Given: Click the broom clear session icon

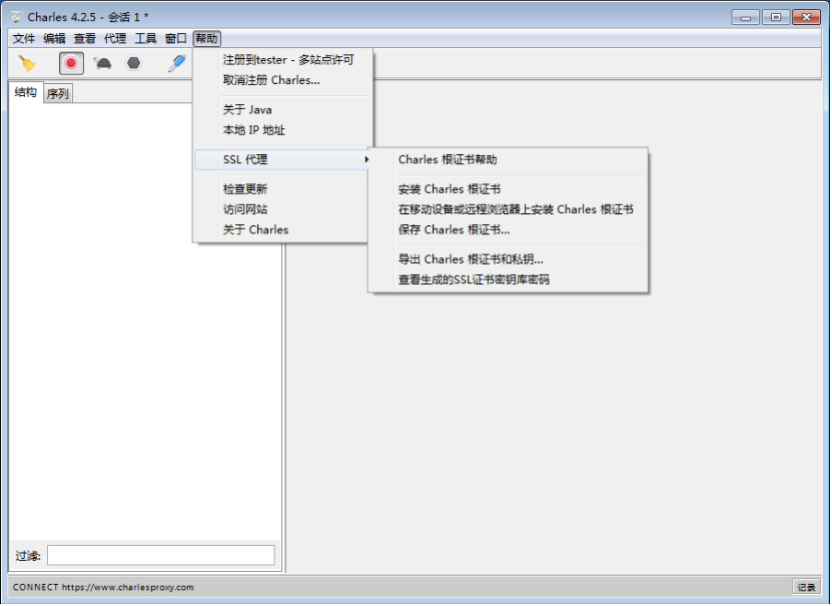Looking at the screenshot, I should pos(27,64).
